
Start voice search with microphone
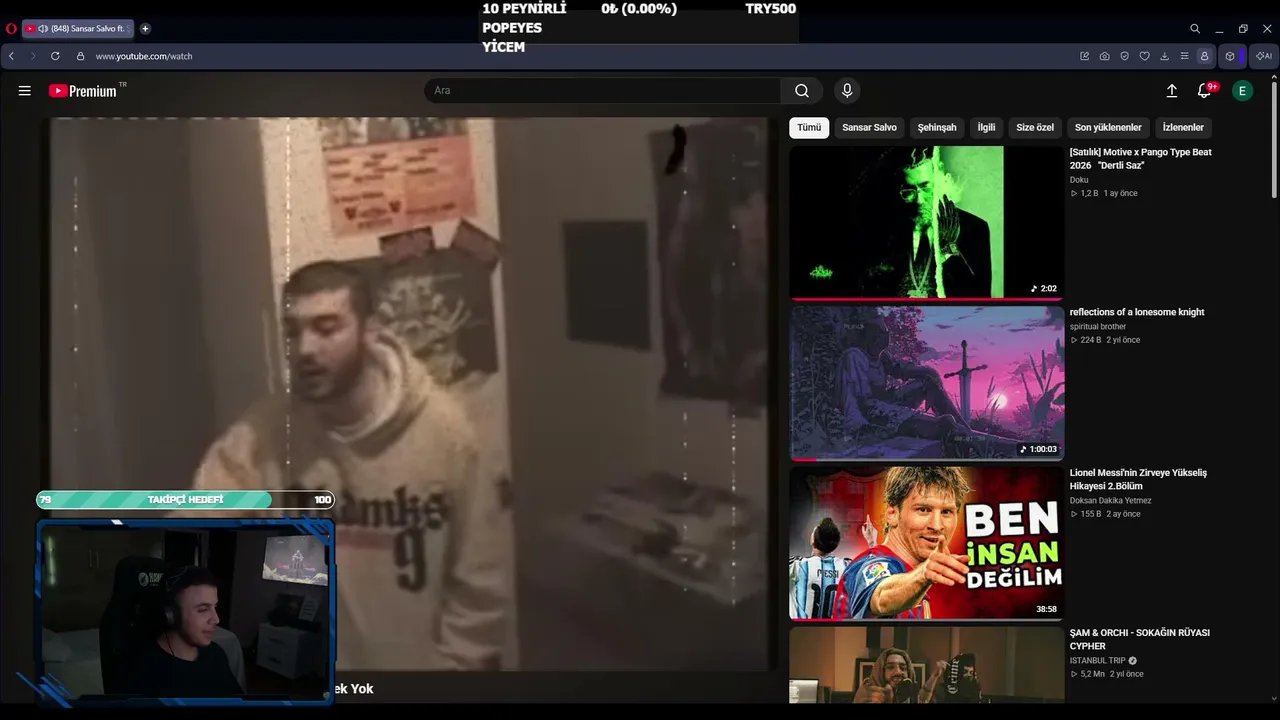[x=847, y=91]
